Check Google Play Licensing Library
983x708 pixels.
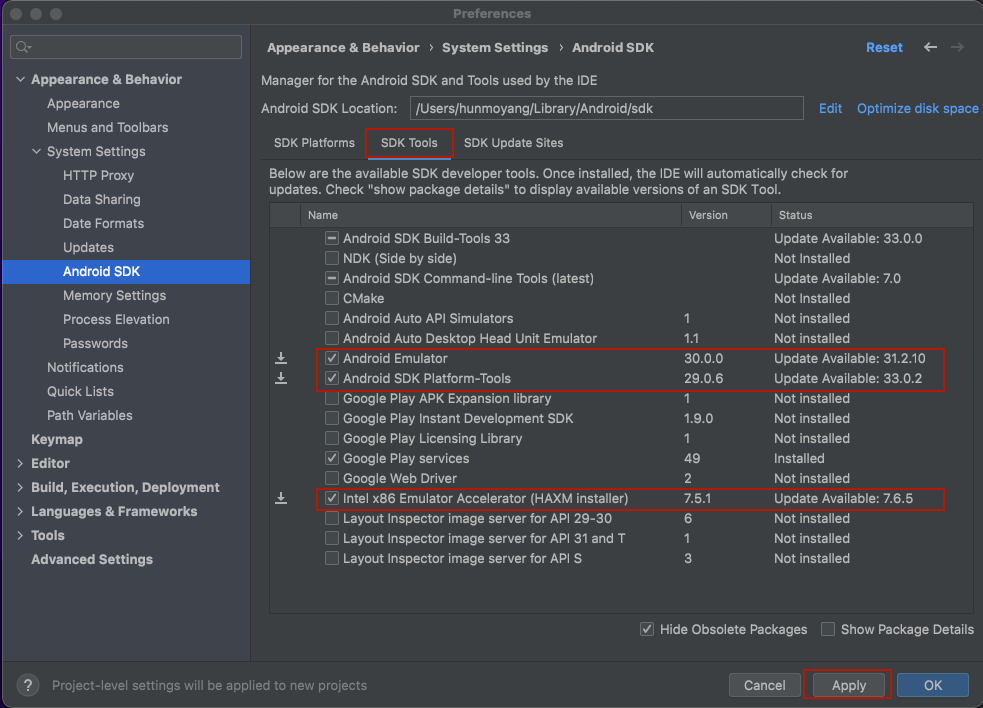pos(332,438)
